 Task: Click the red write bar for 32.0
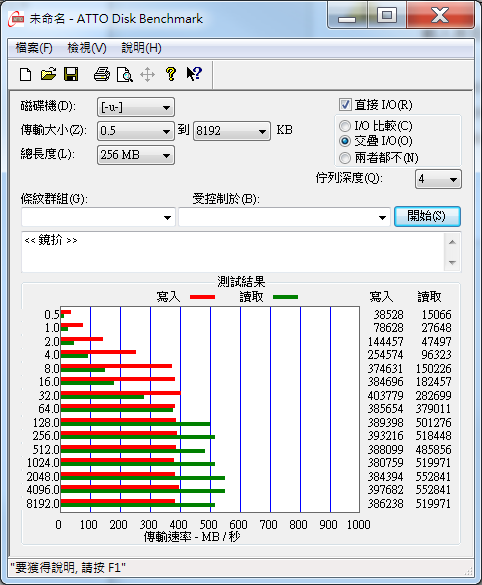click(x=120, y=393)
